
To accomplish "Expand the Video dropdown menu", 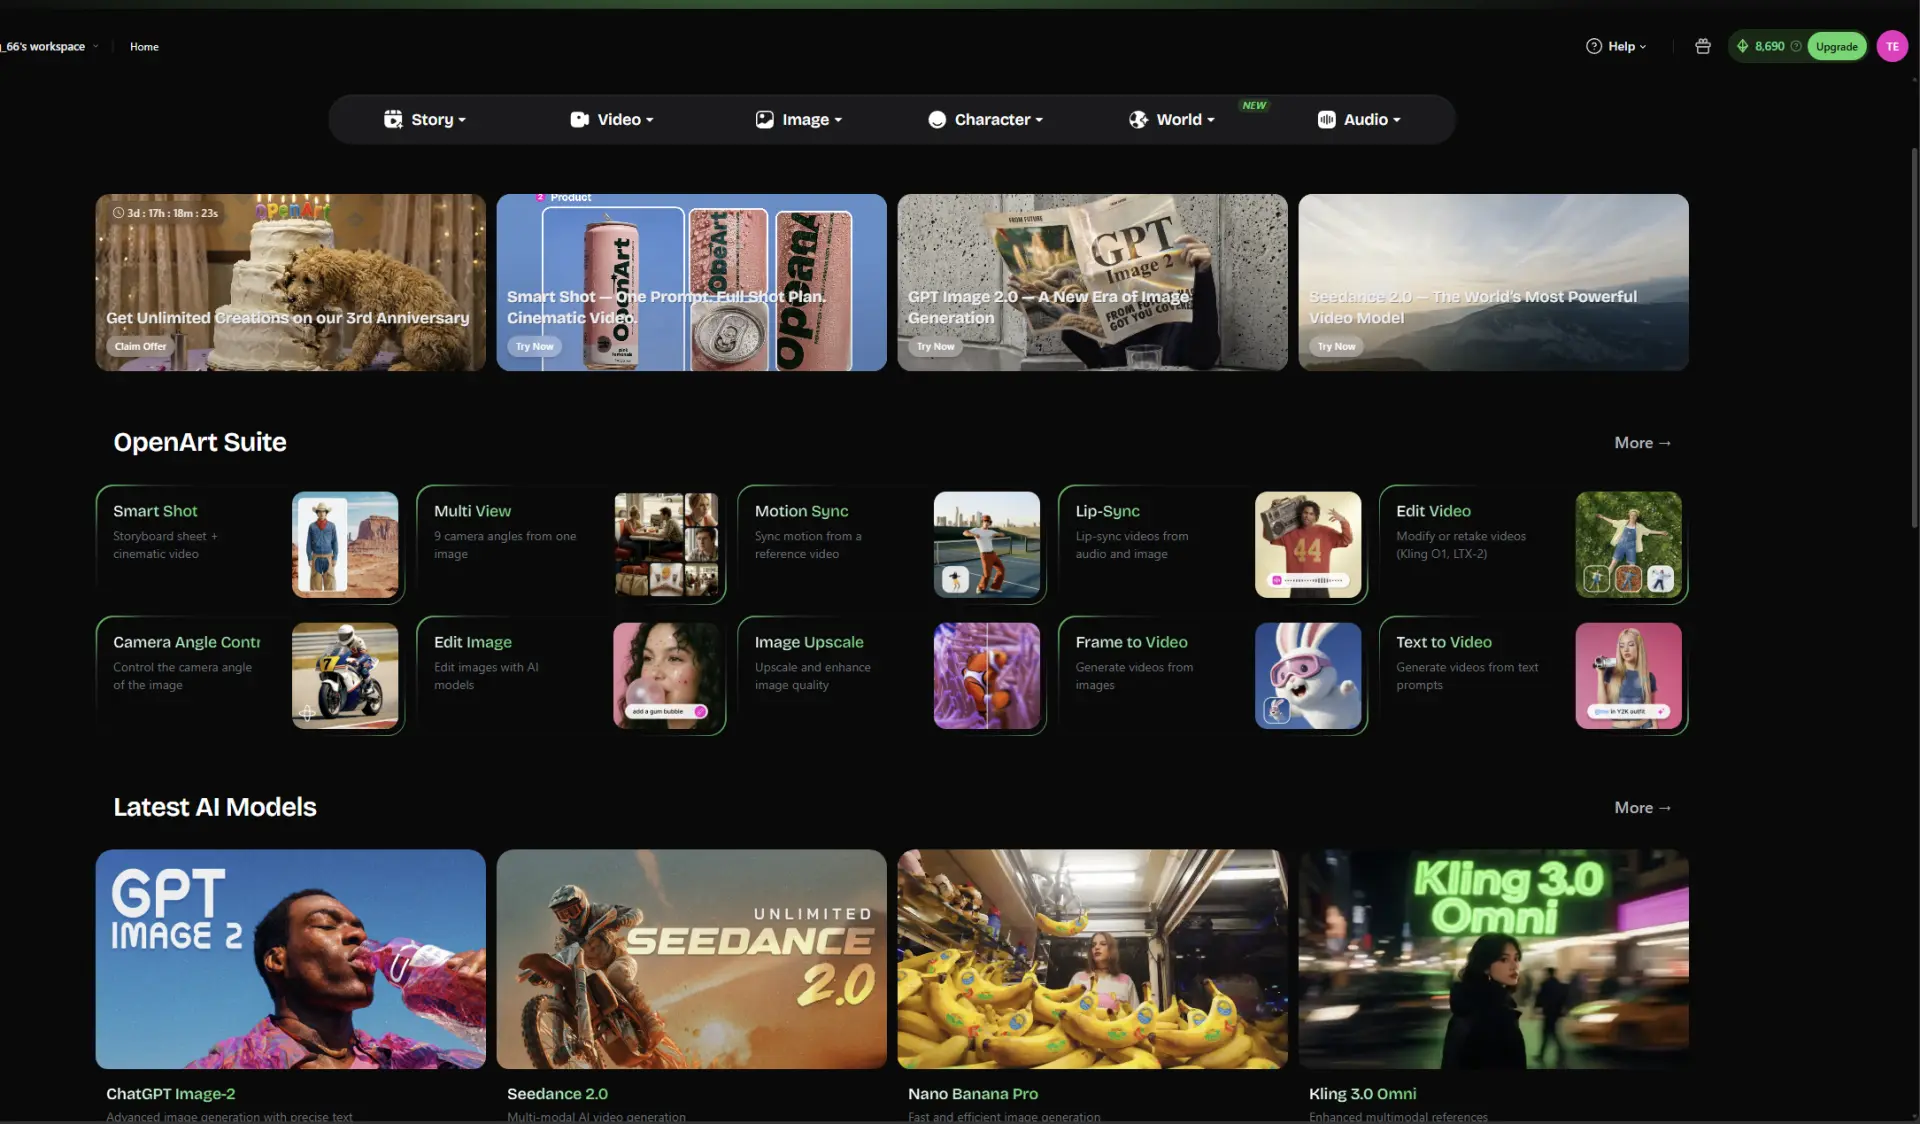I will (612, 119).
